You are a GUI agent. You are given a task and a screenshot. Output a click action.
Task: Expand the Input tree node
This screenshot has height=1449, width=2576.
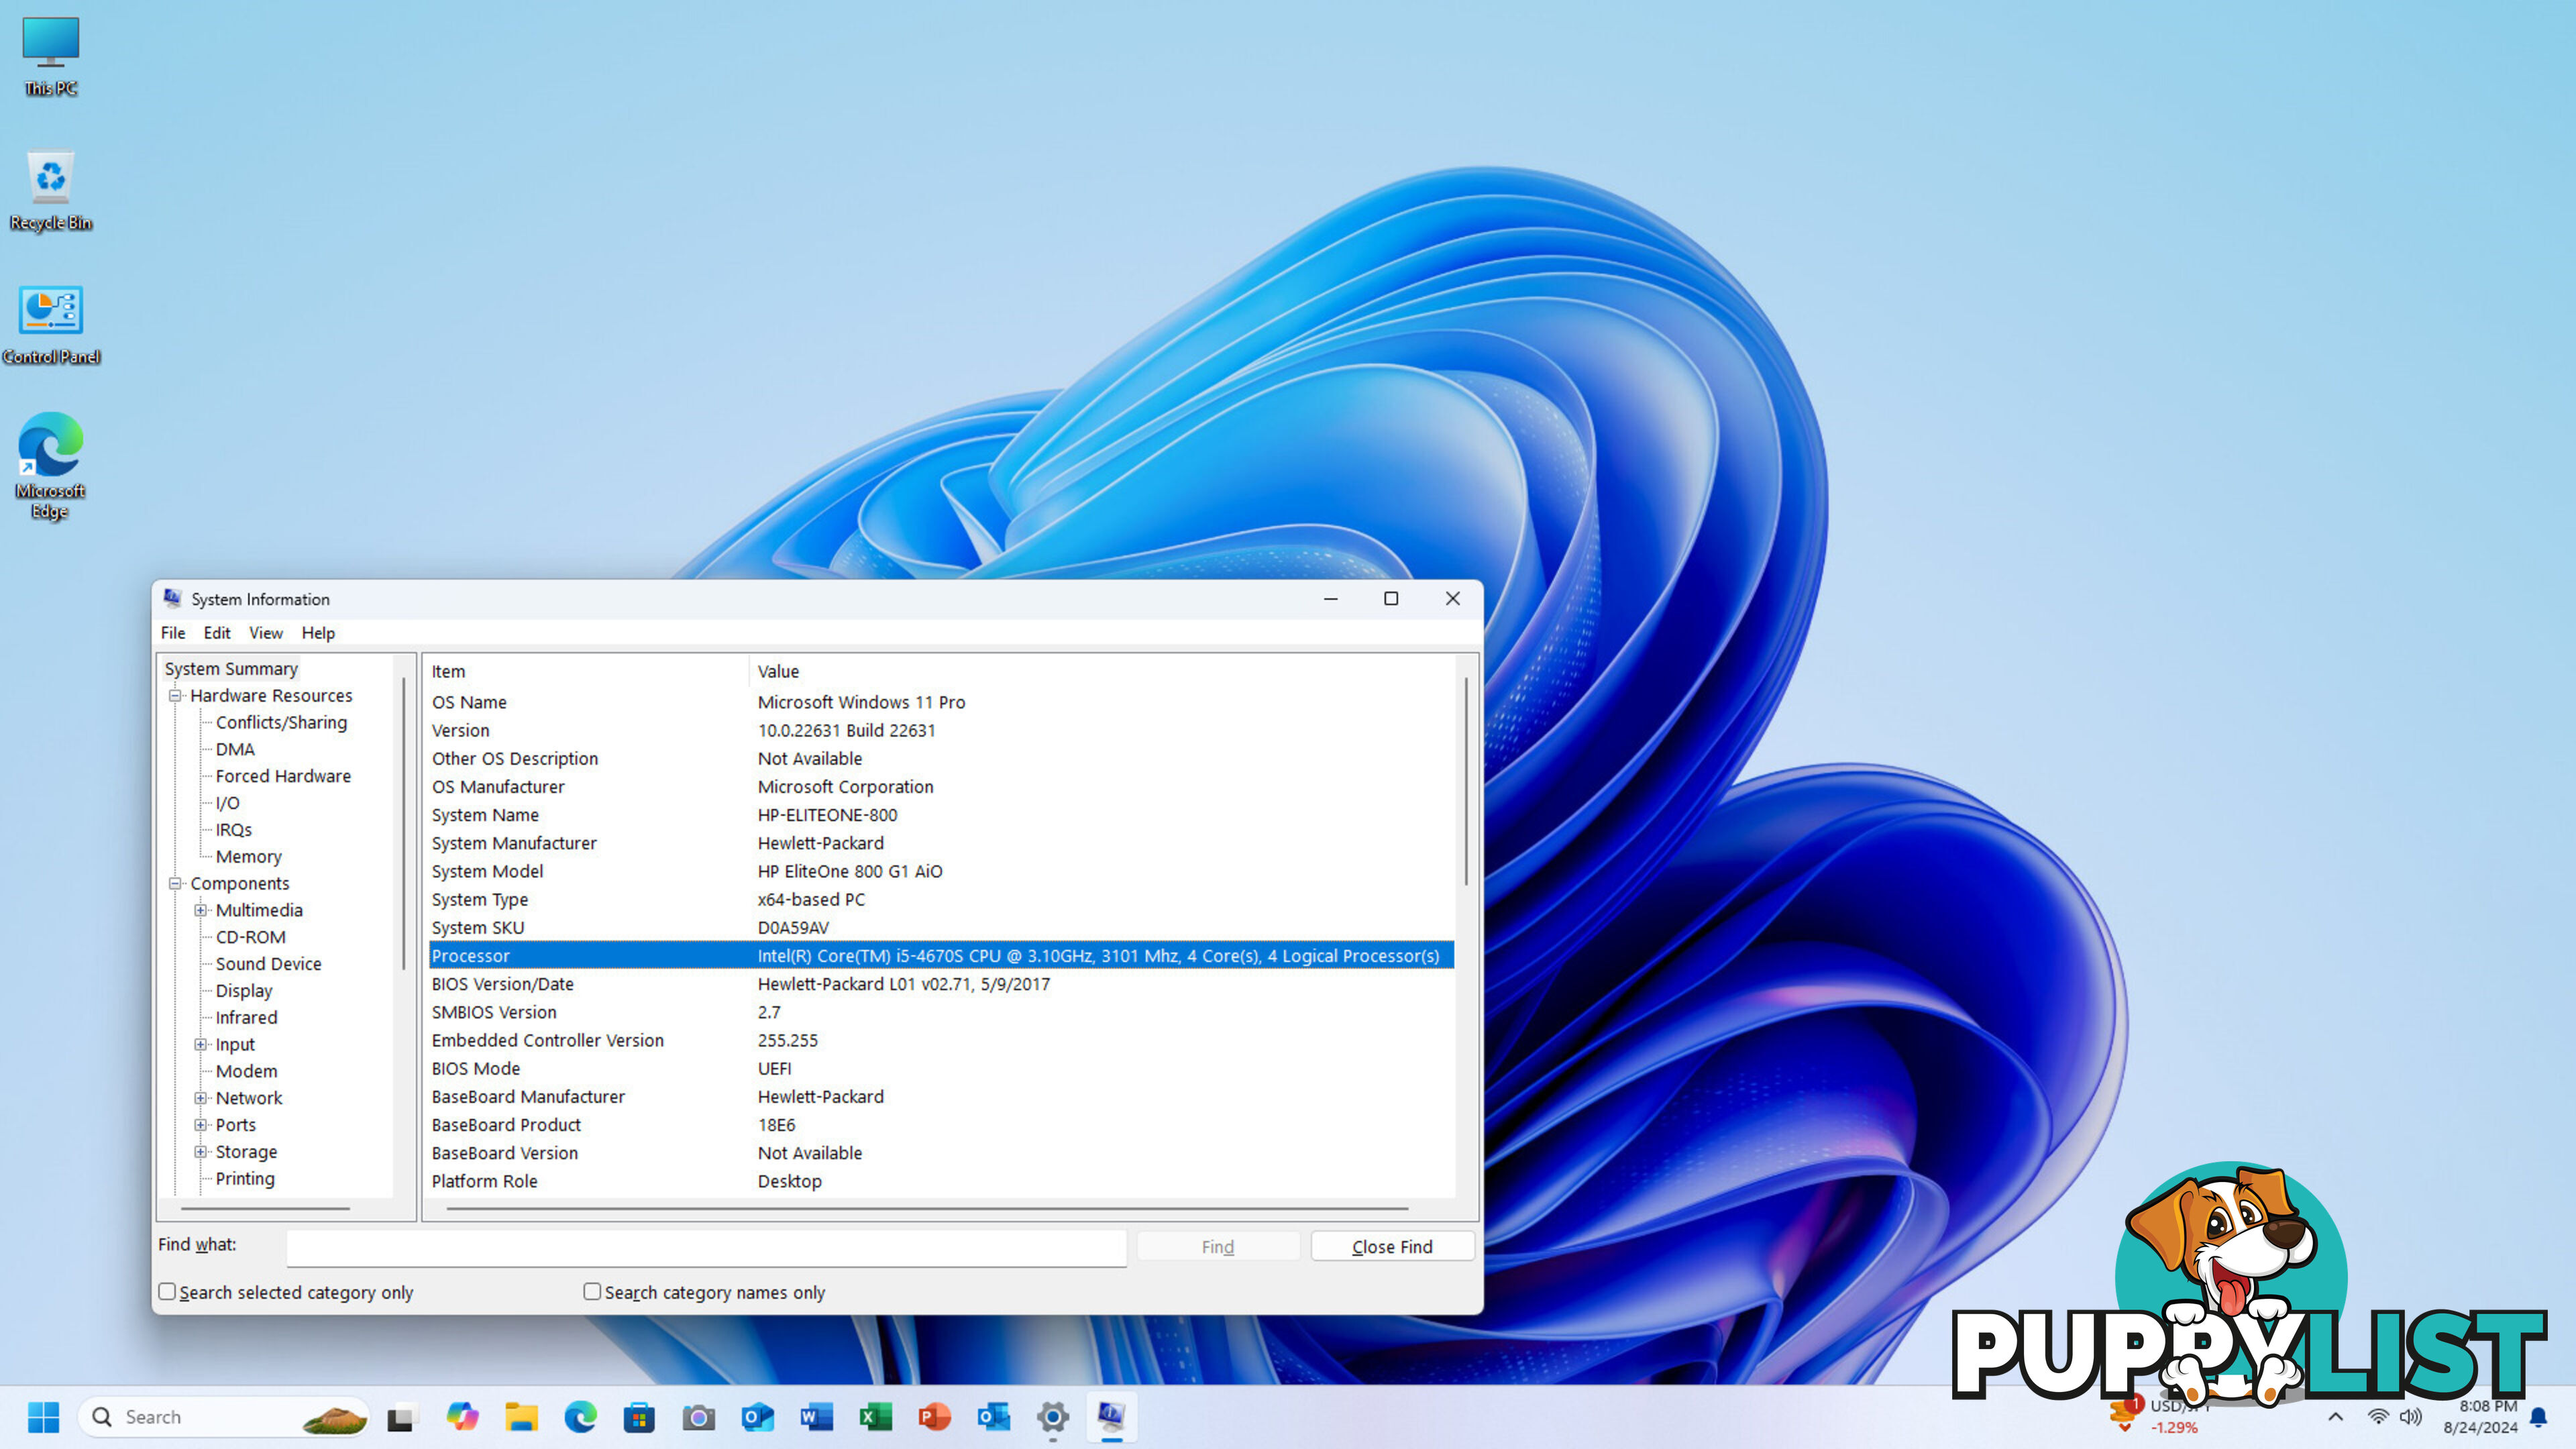tap(201, 1044)
